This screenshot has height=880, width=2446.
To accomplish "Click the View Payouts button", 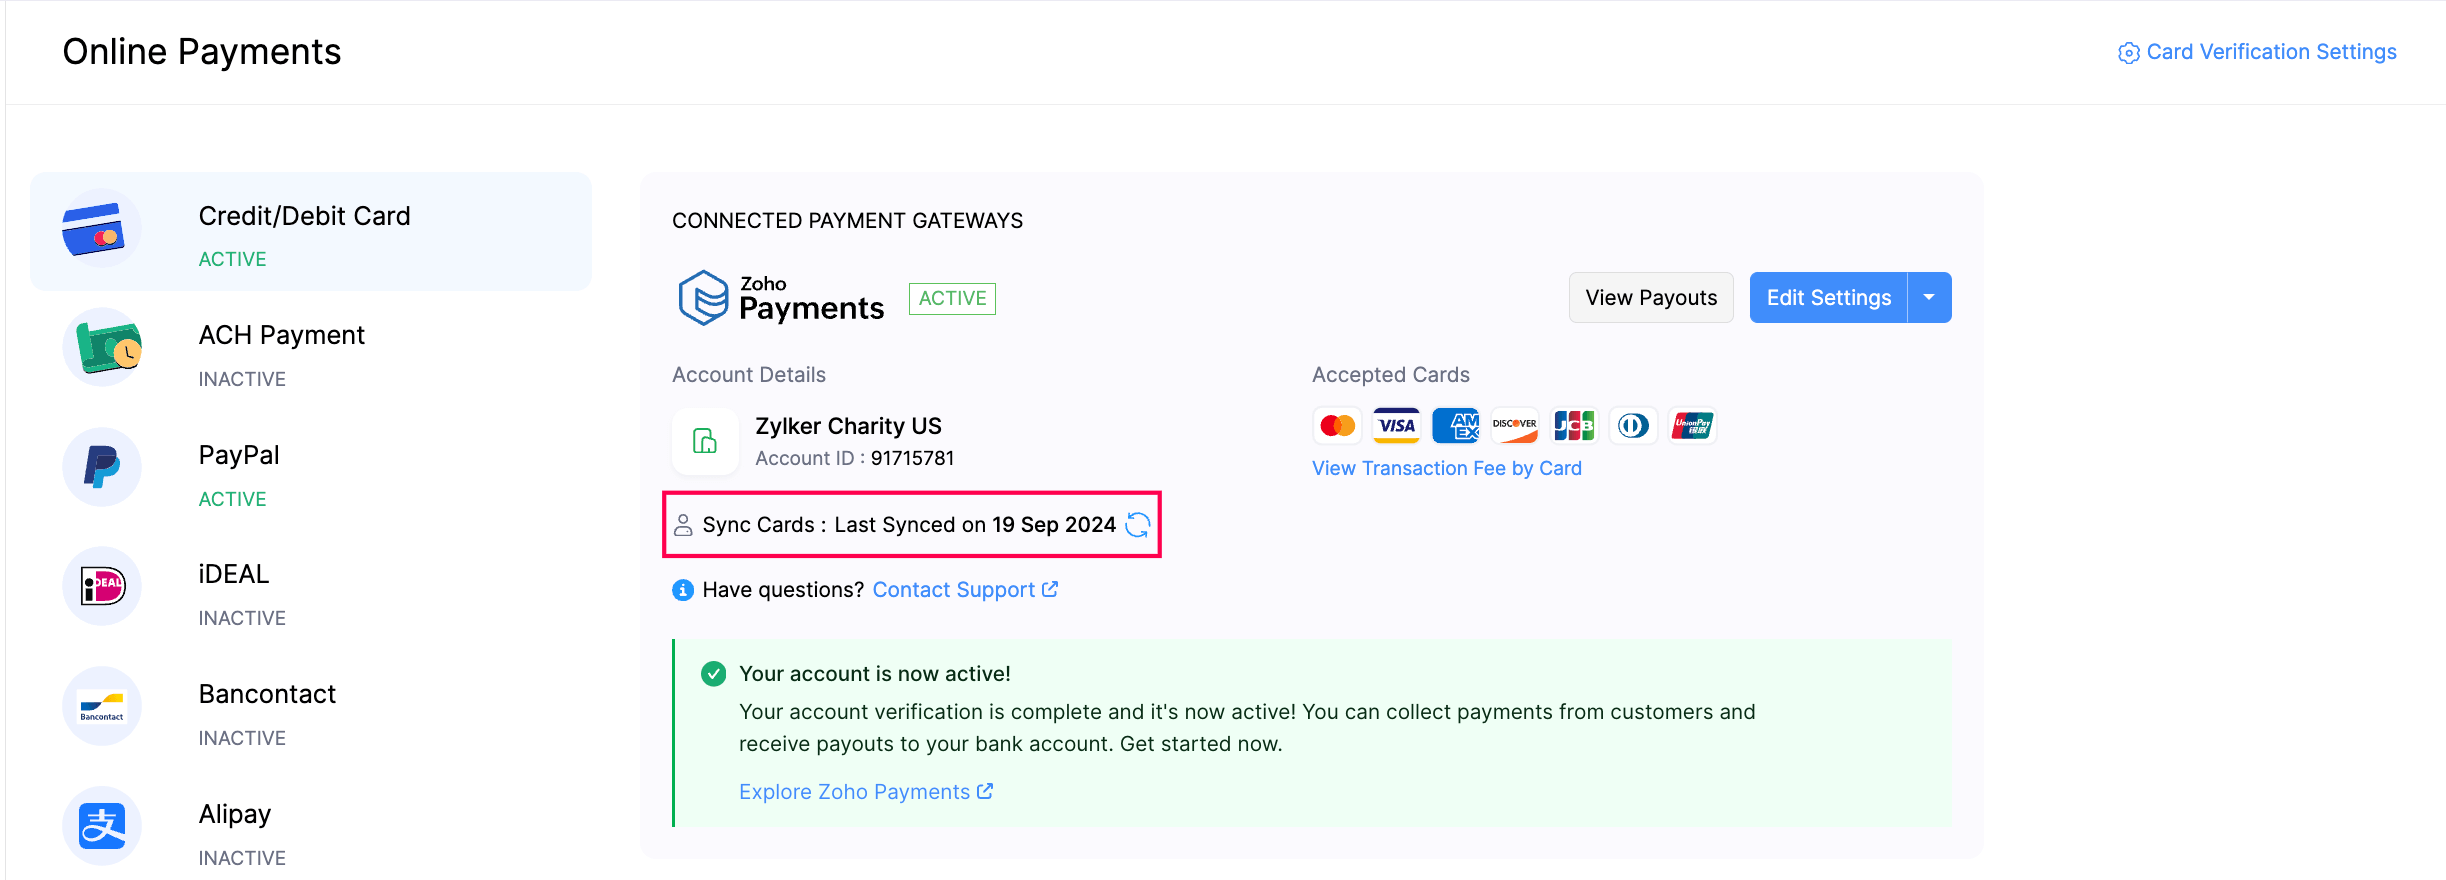I will pos(1651,298).
